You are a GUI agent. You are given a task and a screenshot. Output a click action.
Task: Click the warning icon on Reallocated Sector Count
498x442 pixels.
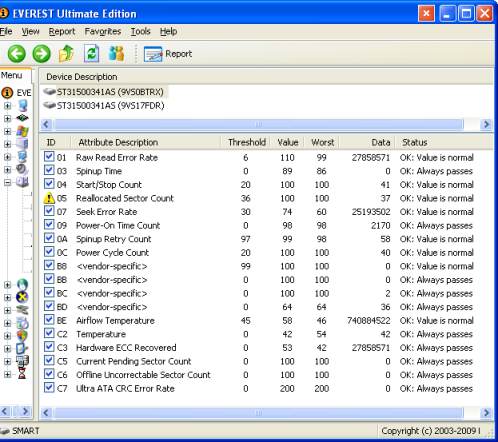coord(49,198)
